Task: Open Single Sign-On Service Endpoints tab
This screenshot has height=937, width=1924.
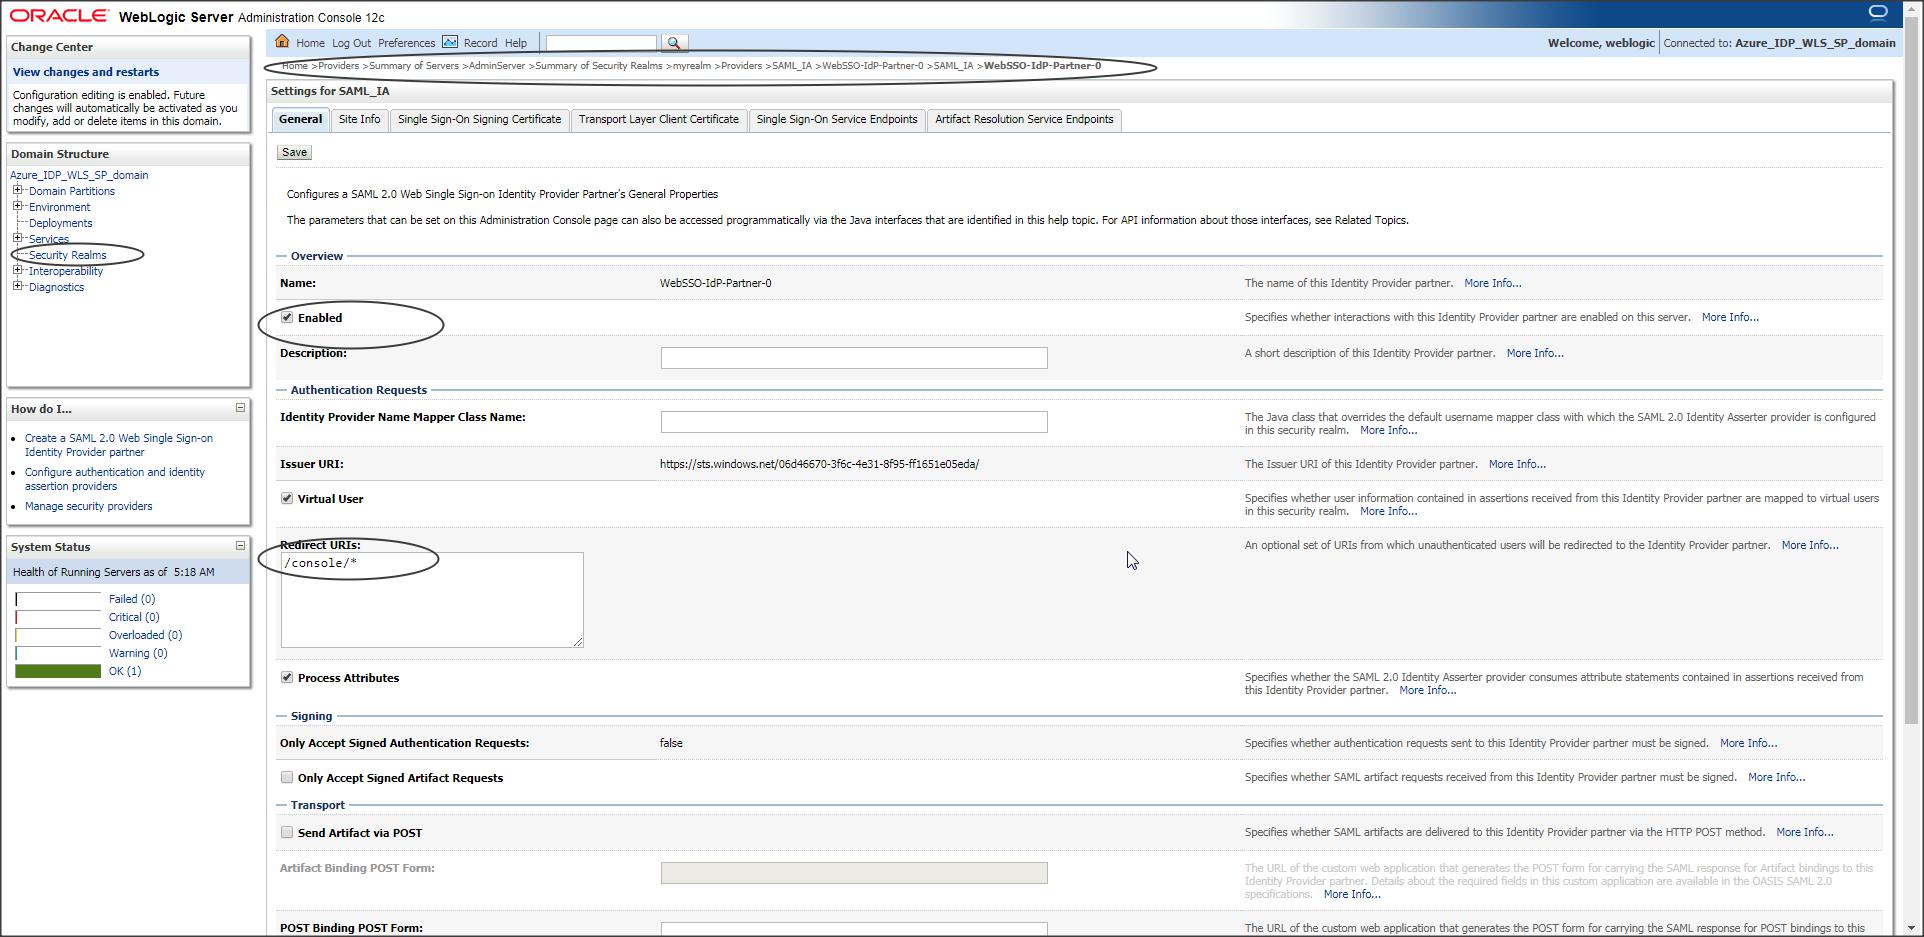Action: tap(837, 120)
